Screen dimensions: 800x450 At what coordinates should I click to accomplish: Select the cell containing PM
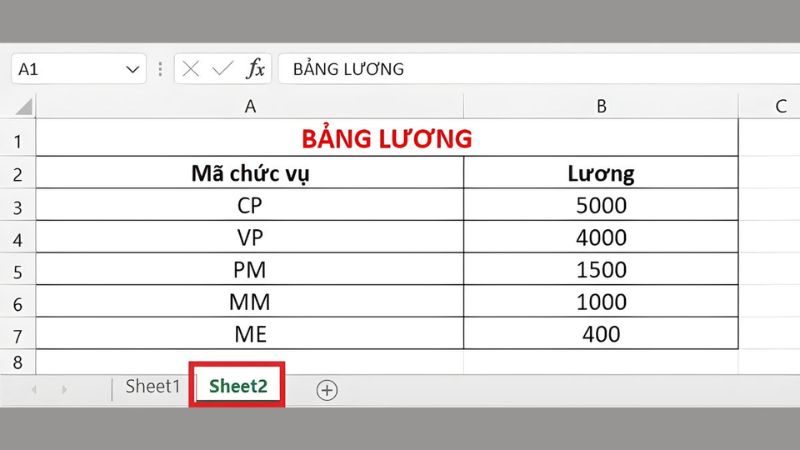click(250, 269)
